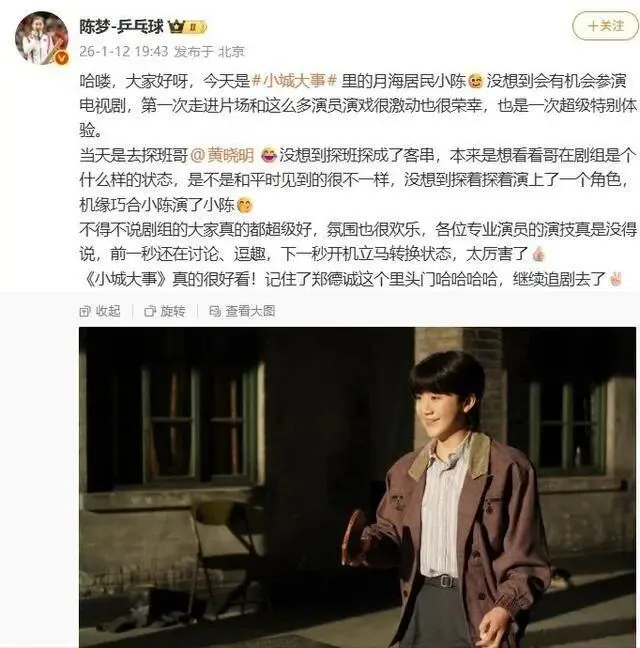Screen dimensions: 640x648
Task: Open the #小城大事# hashtag topic
Action: click(x=295, y=81)
